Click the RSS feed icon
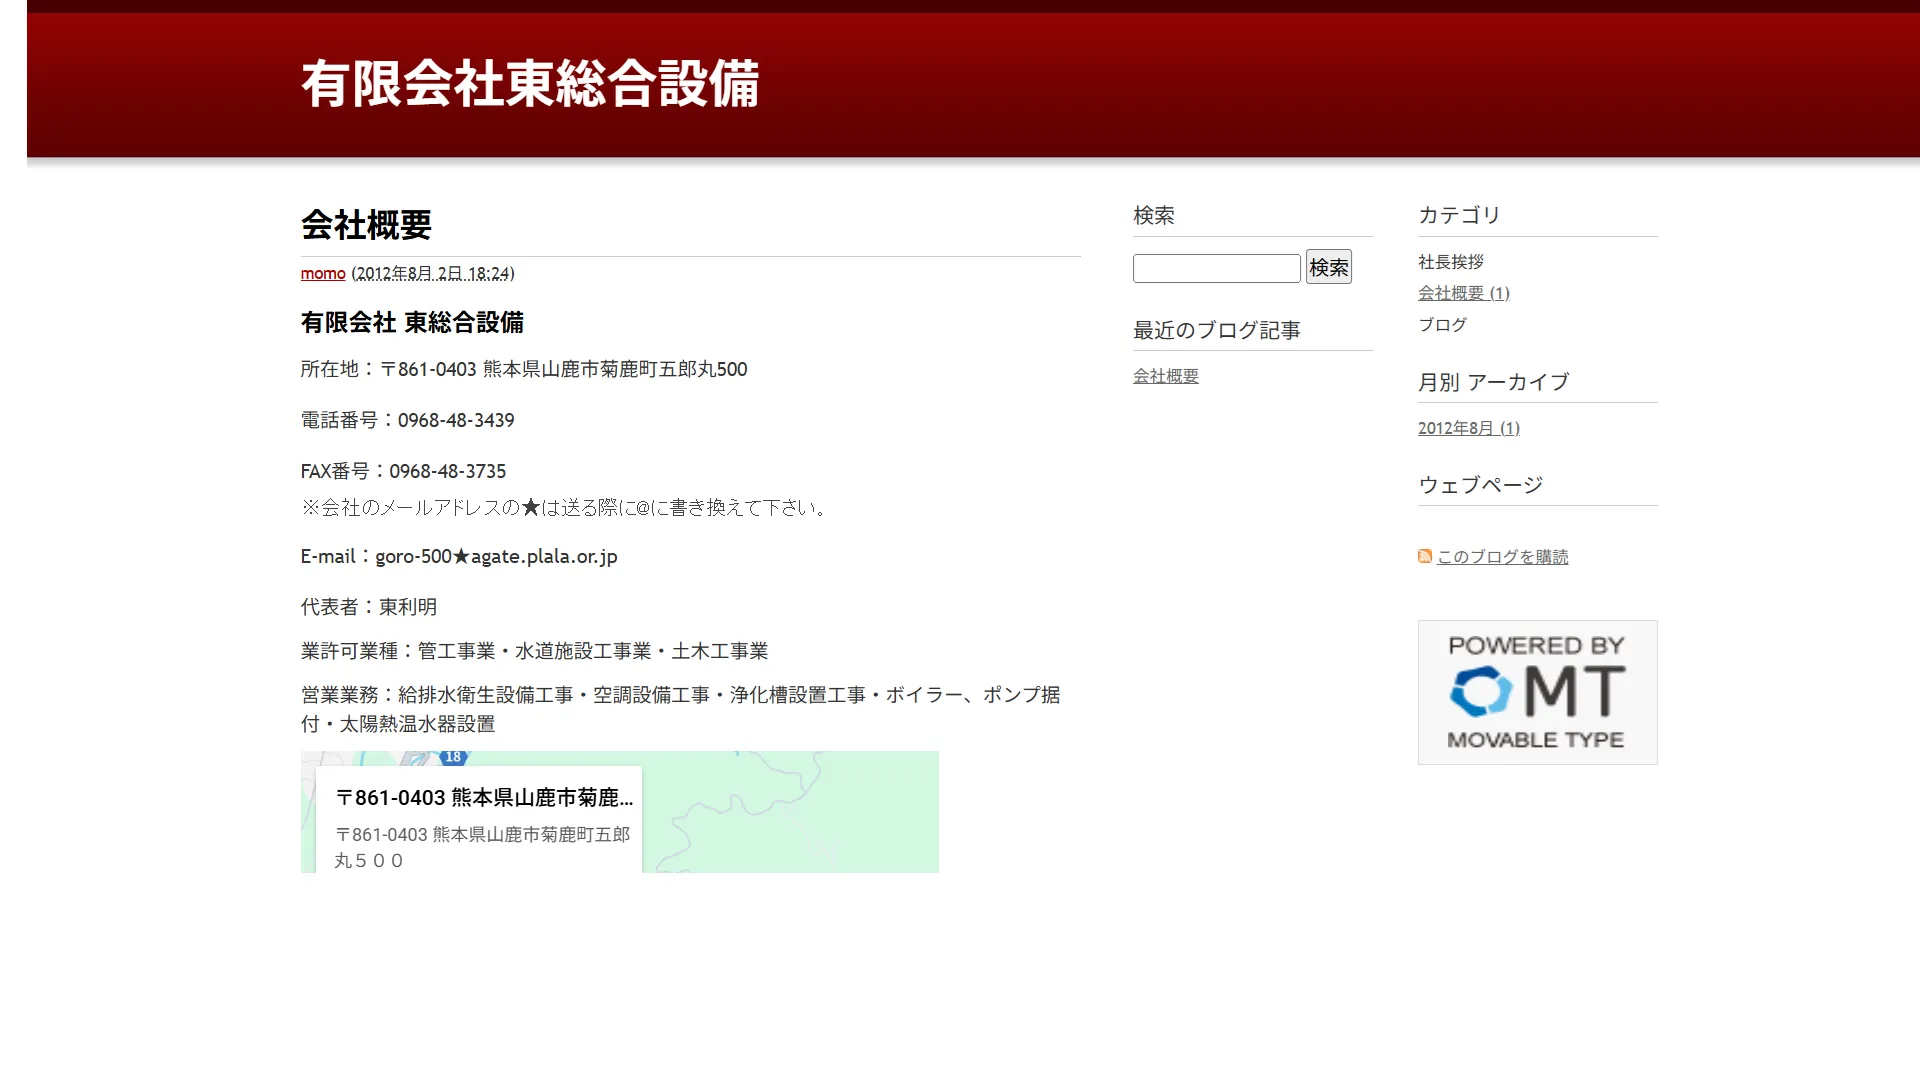The image size is (1920, 1080). click(1425, 556)
